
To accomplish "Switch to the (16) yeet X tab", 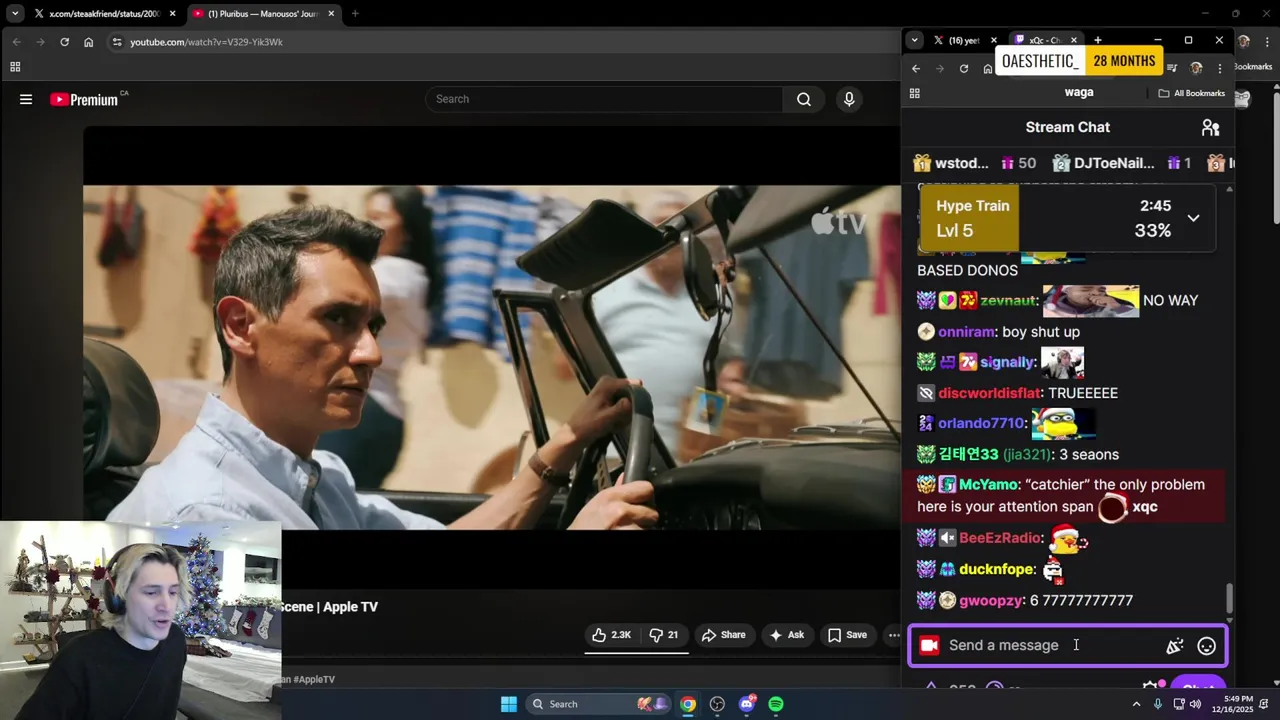I will click(964, 40).
